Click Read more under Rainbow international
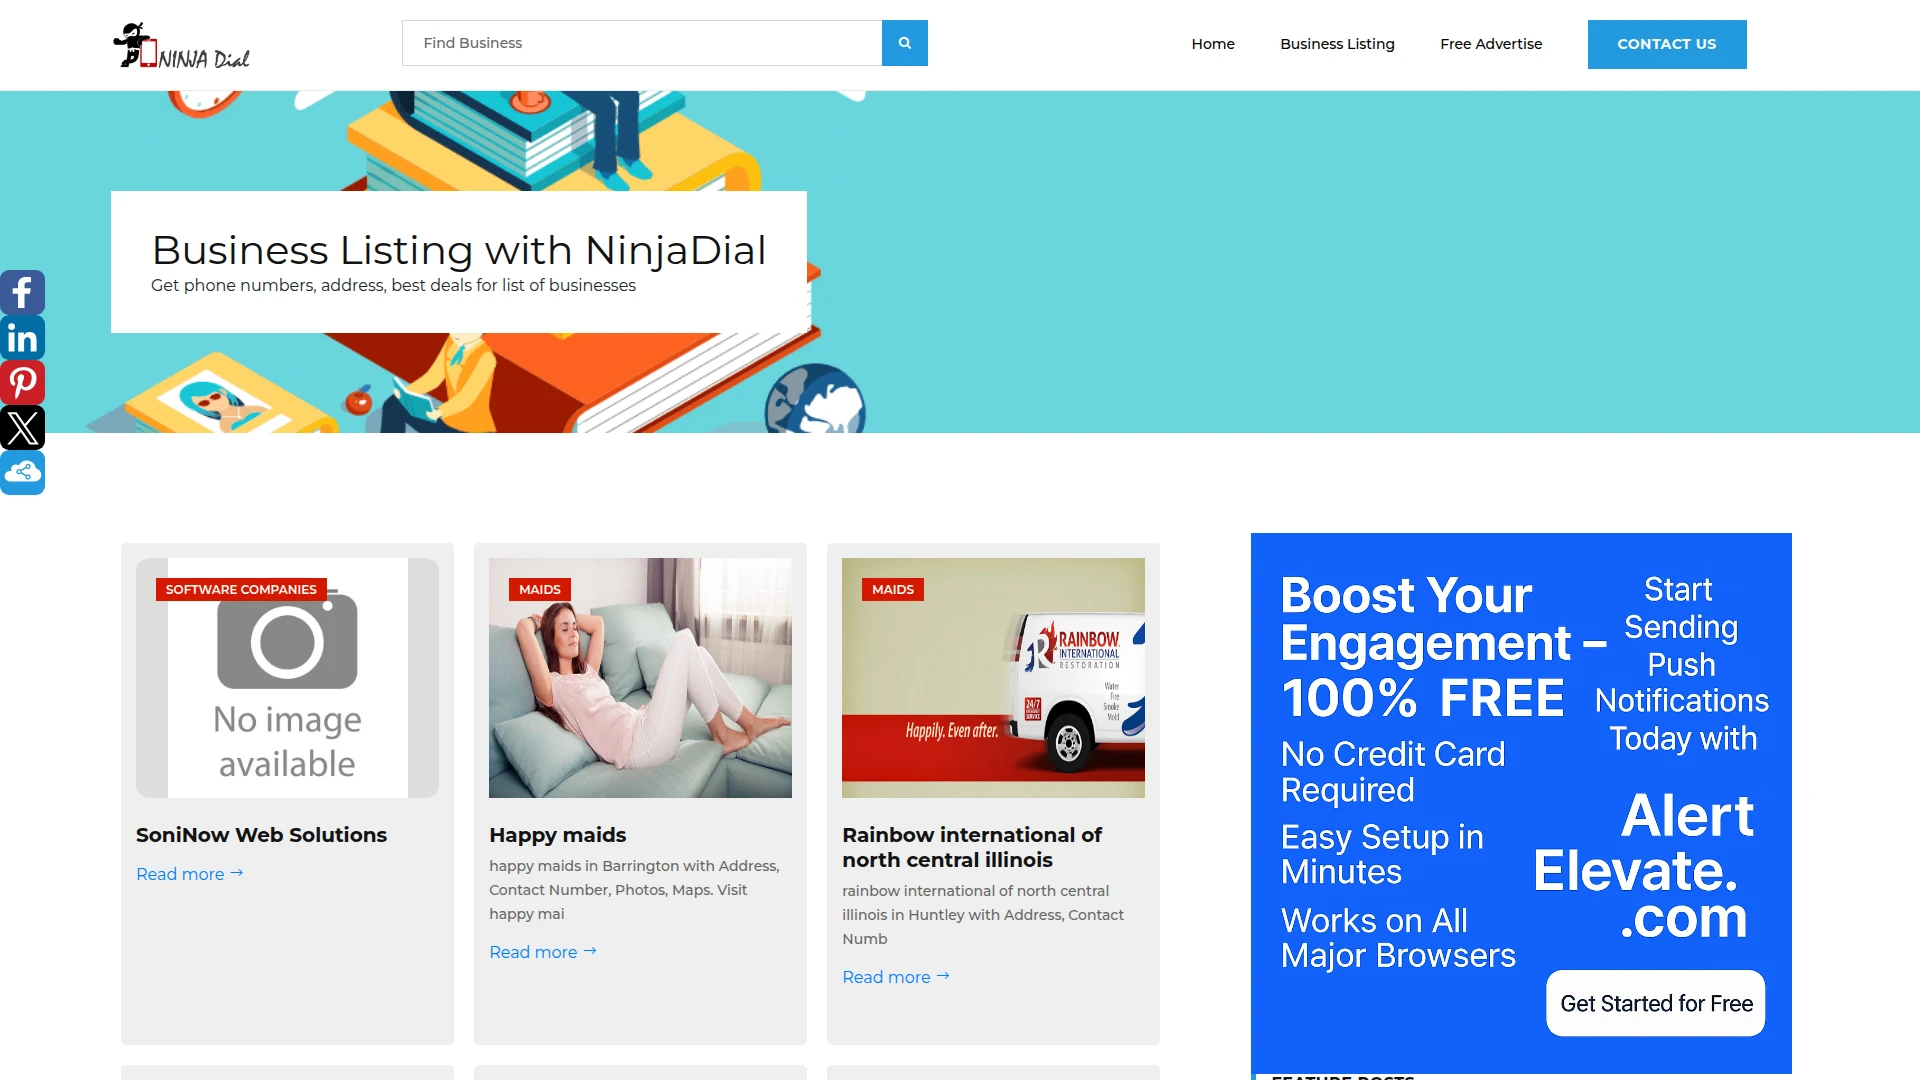 pos(896,977)
